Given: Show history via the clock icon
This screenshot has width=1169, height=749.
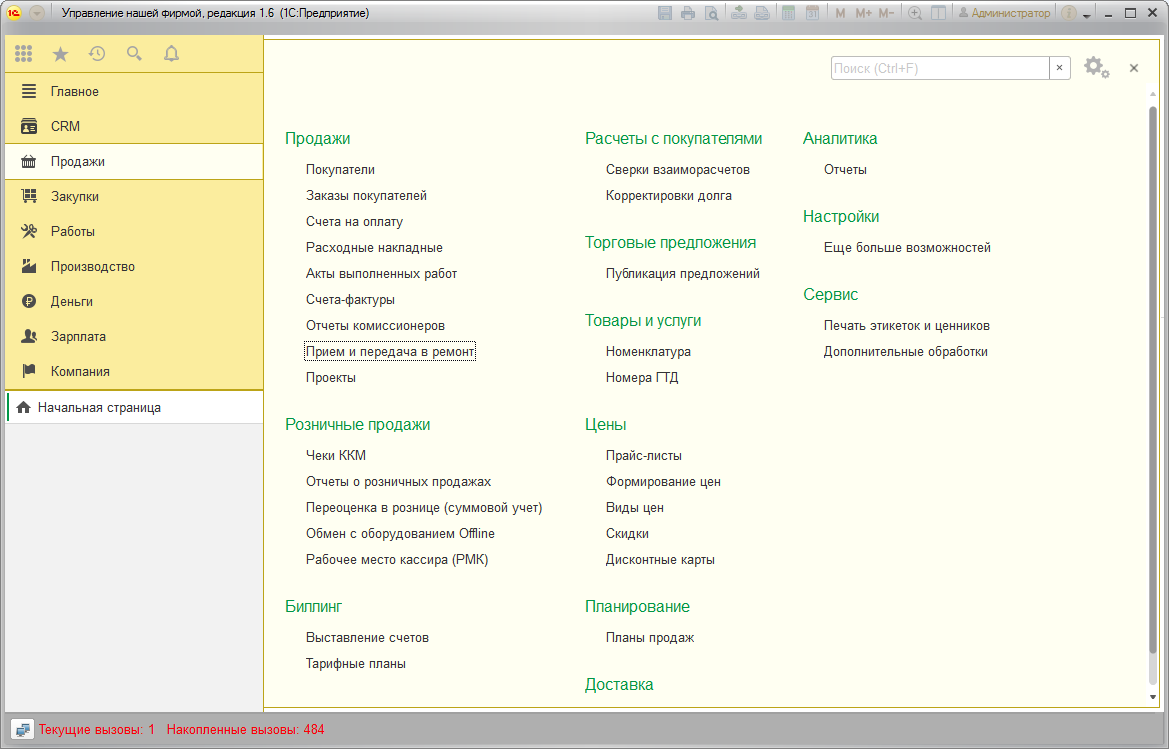Looking at the screenshot, I should (x=97, y=54).
